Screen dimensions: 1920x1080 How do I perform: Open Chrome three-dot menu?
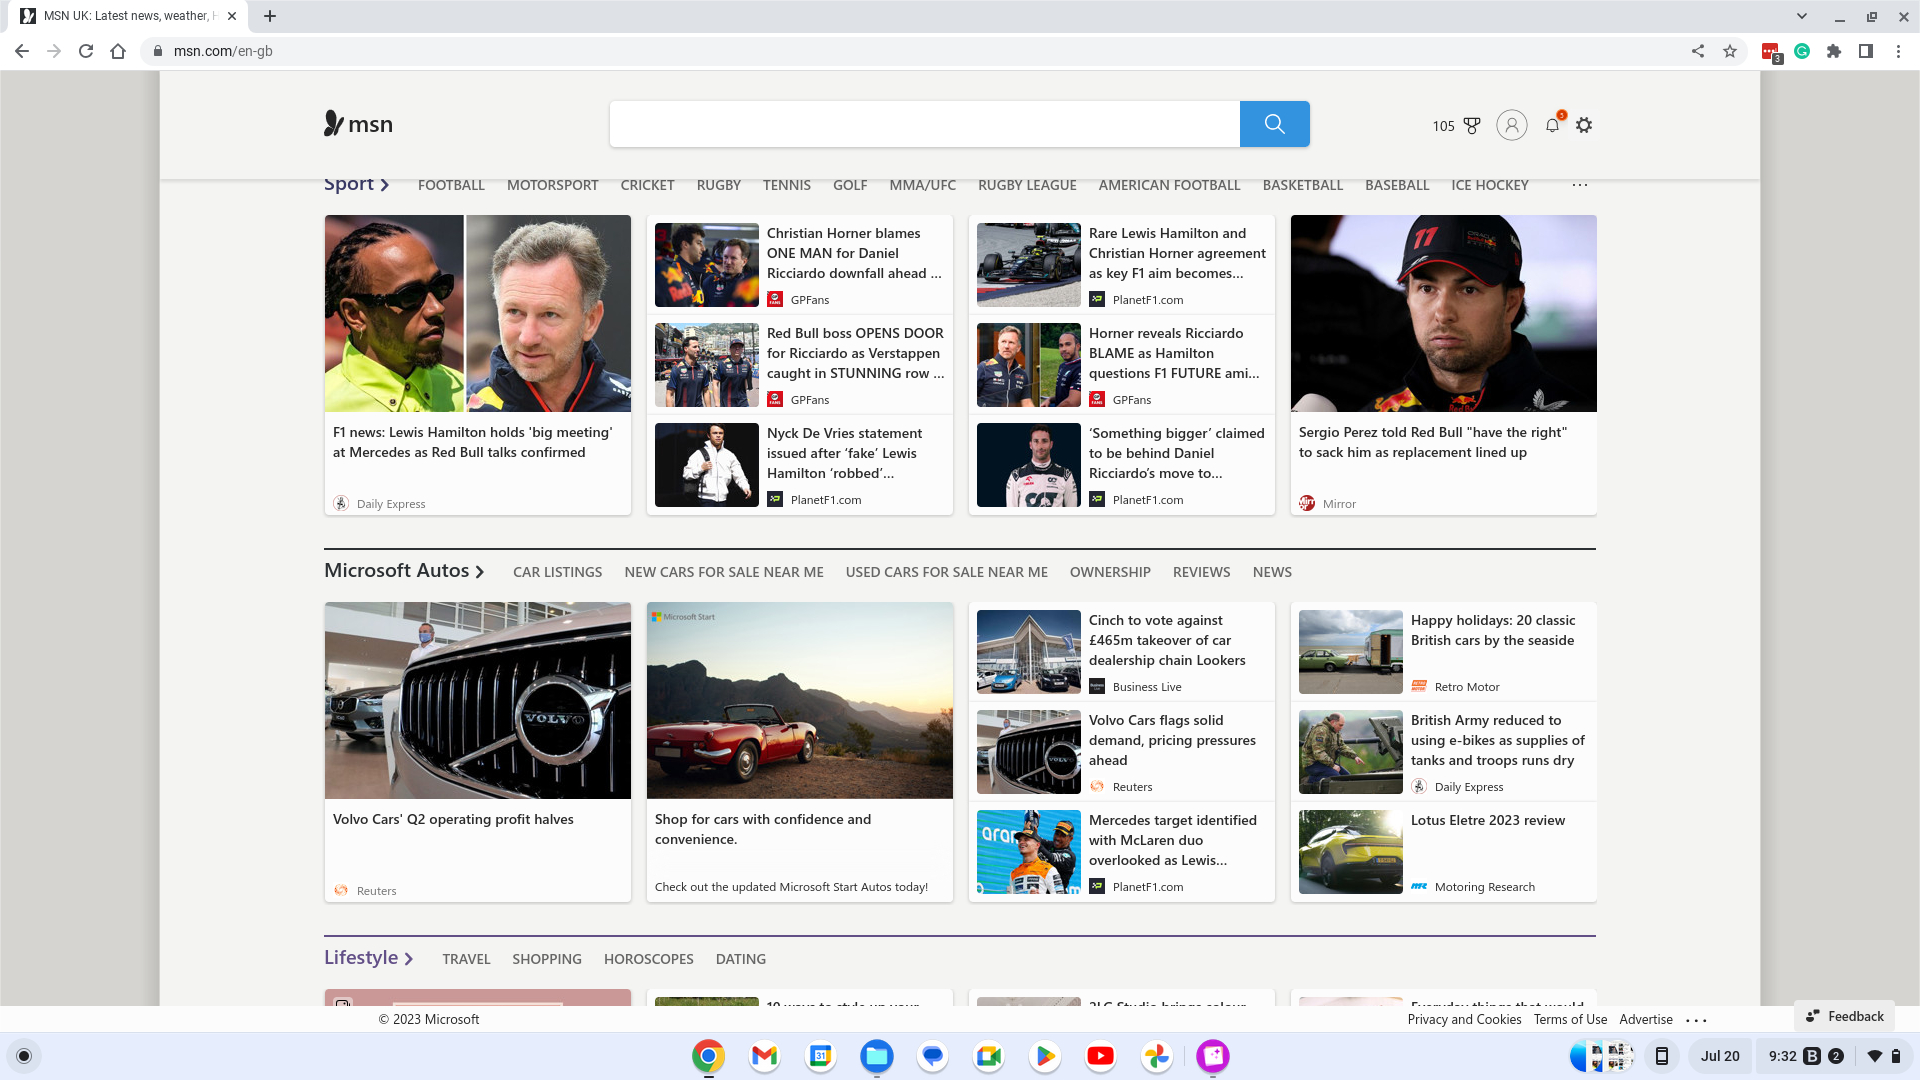tap(1898, 51)
